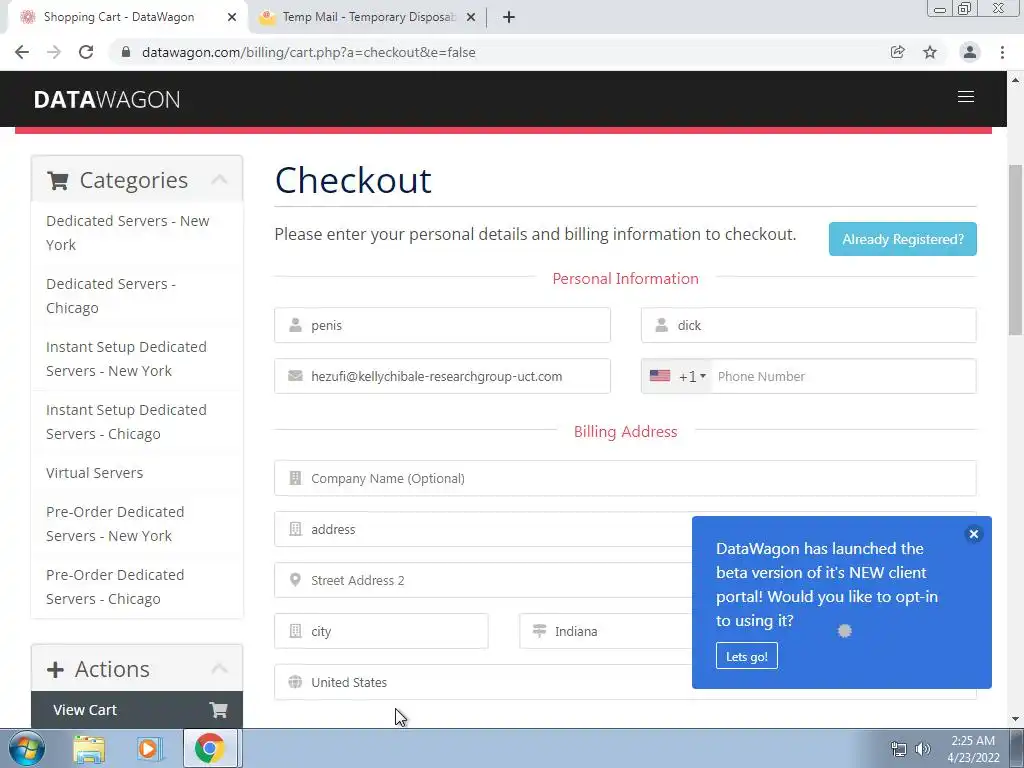Click the address bar URL
Image resolution: width=1024 pixels, height=768 pixels.
pos(308,52)
